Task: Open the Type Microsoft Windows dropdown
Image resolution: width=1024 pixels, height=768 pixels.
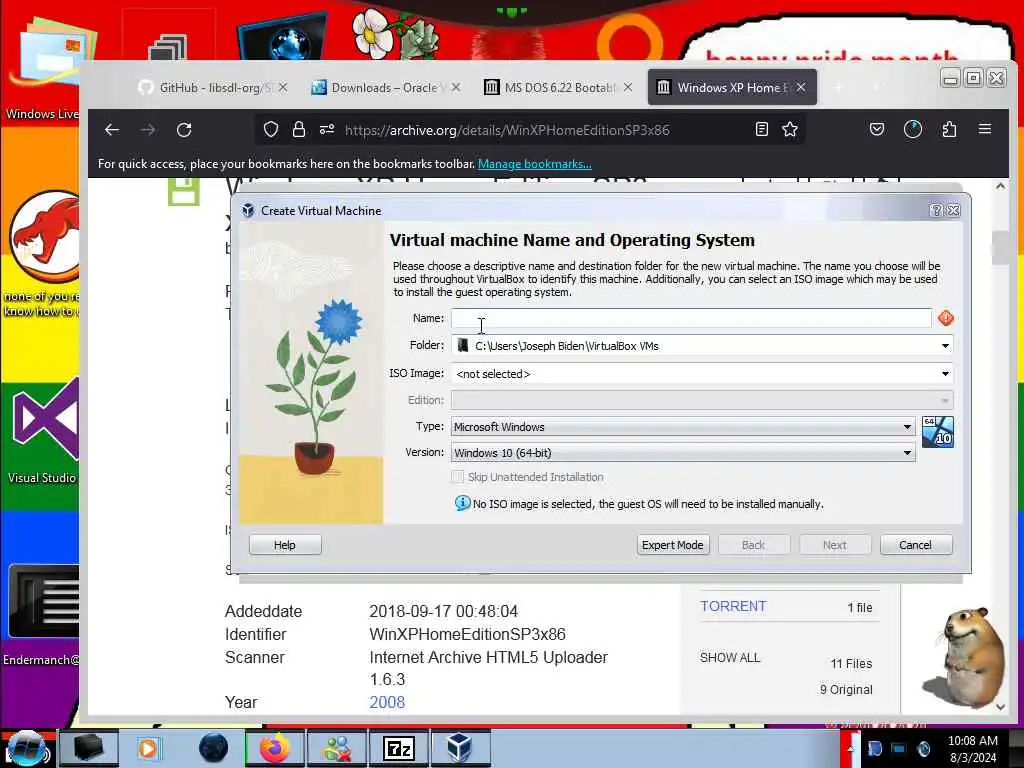Action: tap(683, 426)
